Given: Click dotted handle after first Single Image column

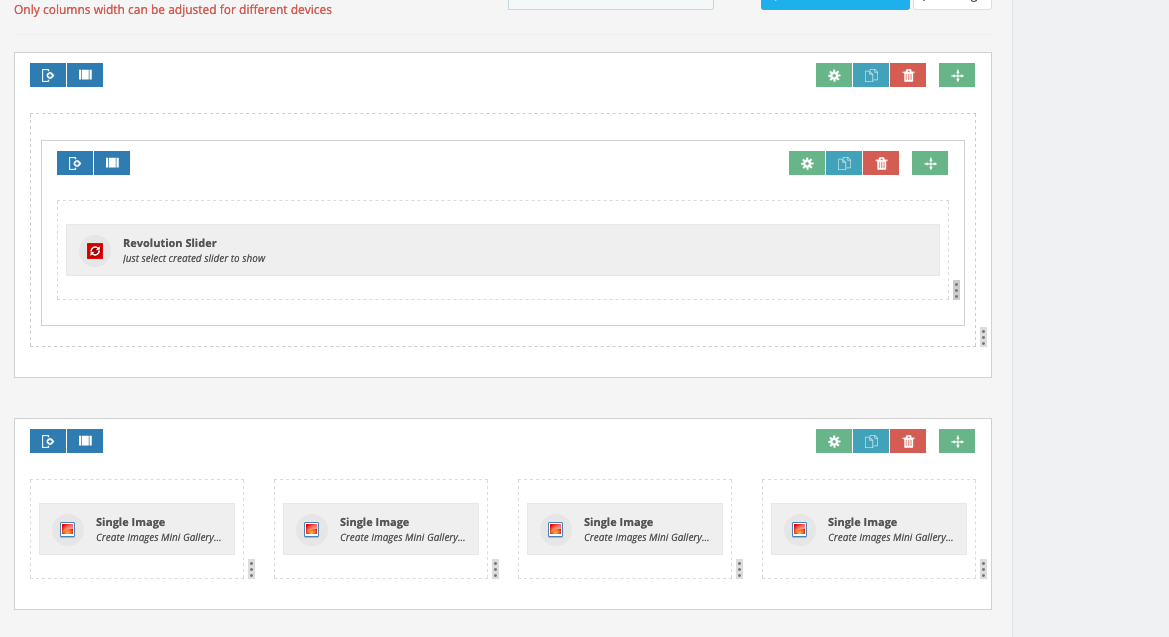Looking at the screenshot, I should (x=251, y=569).
